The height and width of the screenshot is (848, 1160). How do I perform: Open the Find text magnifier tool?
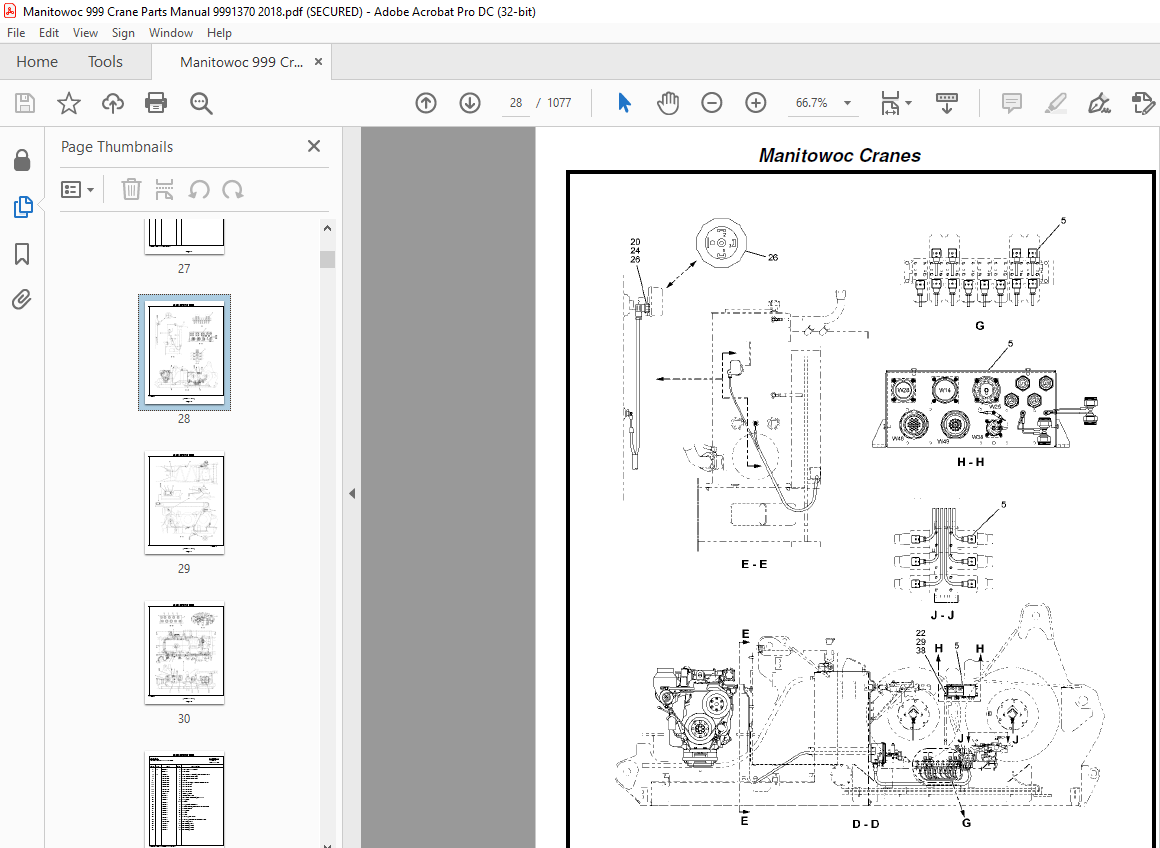pos(200,103)
